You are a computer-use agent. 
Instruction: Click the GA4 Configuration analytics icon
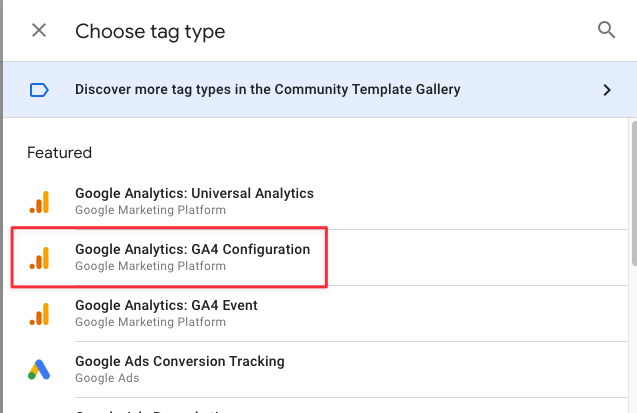coord(39,258)
